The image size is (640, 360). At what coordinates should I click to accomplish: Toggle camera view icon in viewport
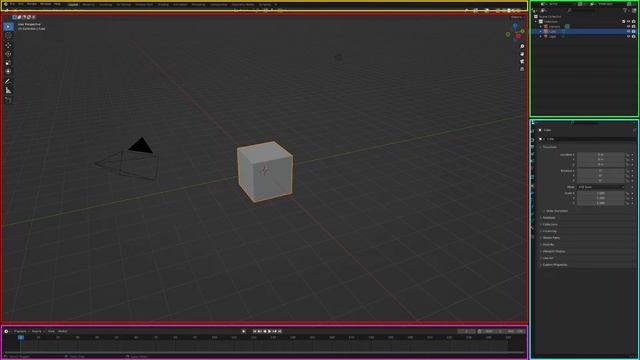522,62
